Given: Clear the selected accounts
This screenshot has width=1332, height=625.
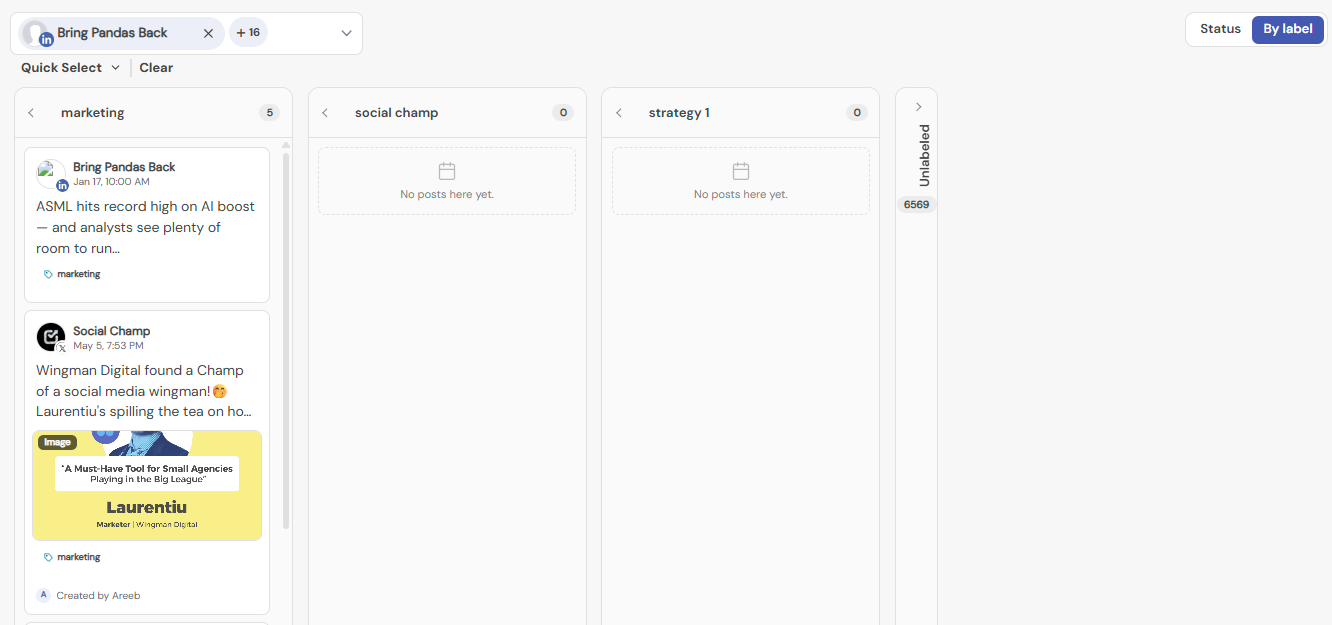Looking at the screenshot, I should [x=156, y=68].
